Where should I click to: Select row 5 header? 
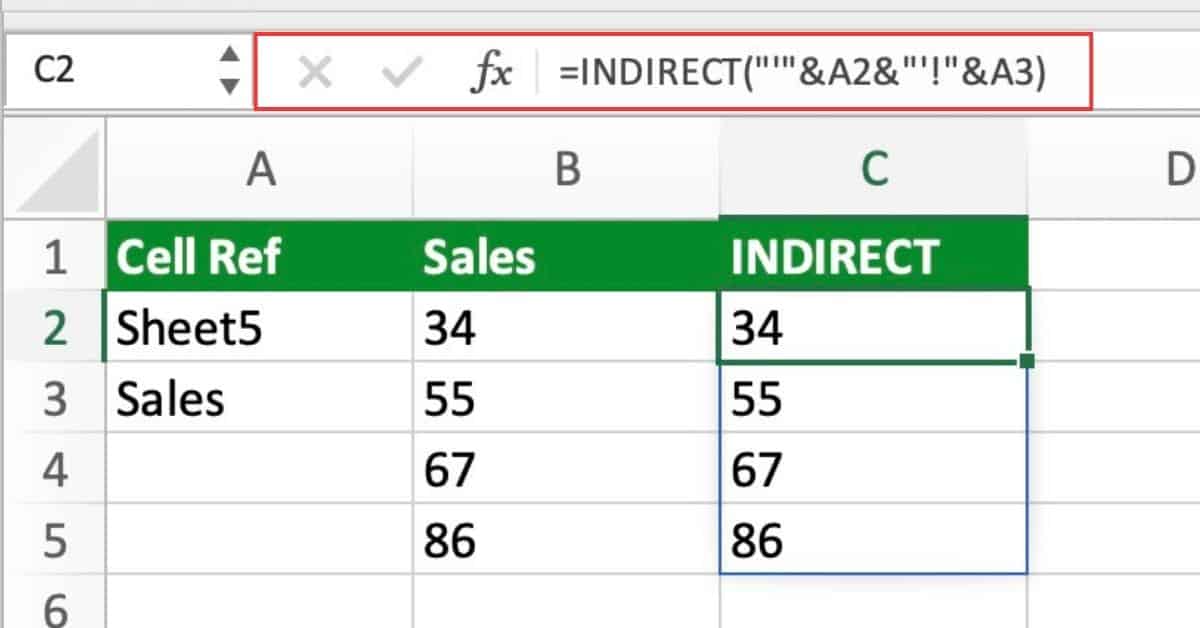tap(55, 540)
